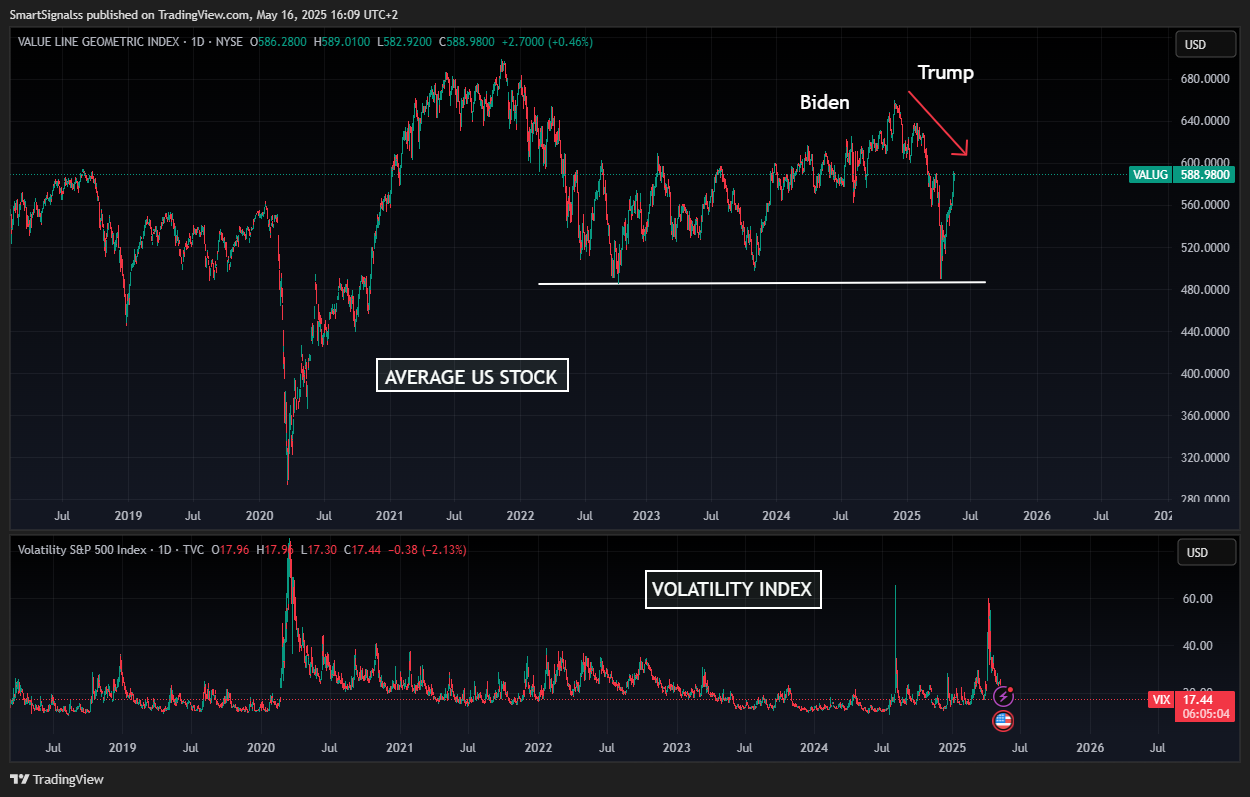Click the 400.0000 price axis label
The height and width of the screenshot is (797, 1250).
click(1206, 373)
